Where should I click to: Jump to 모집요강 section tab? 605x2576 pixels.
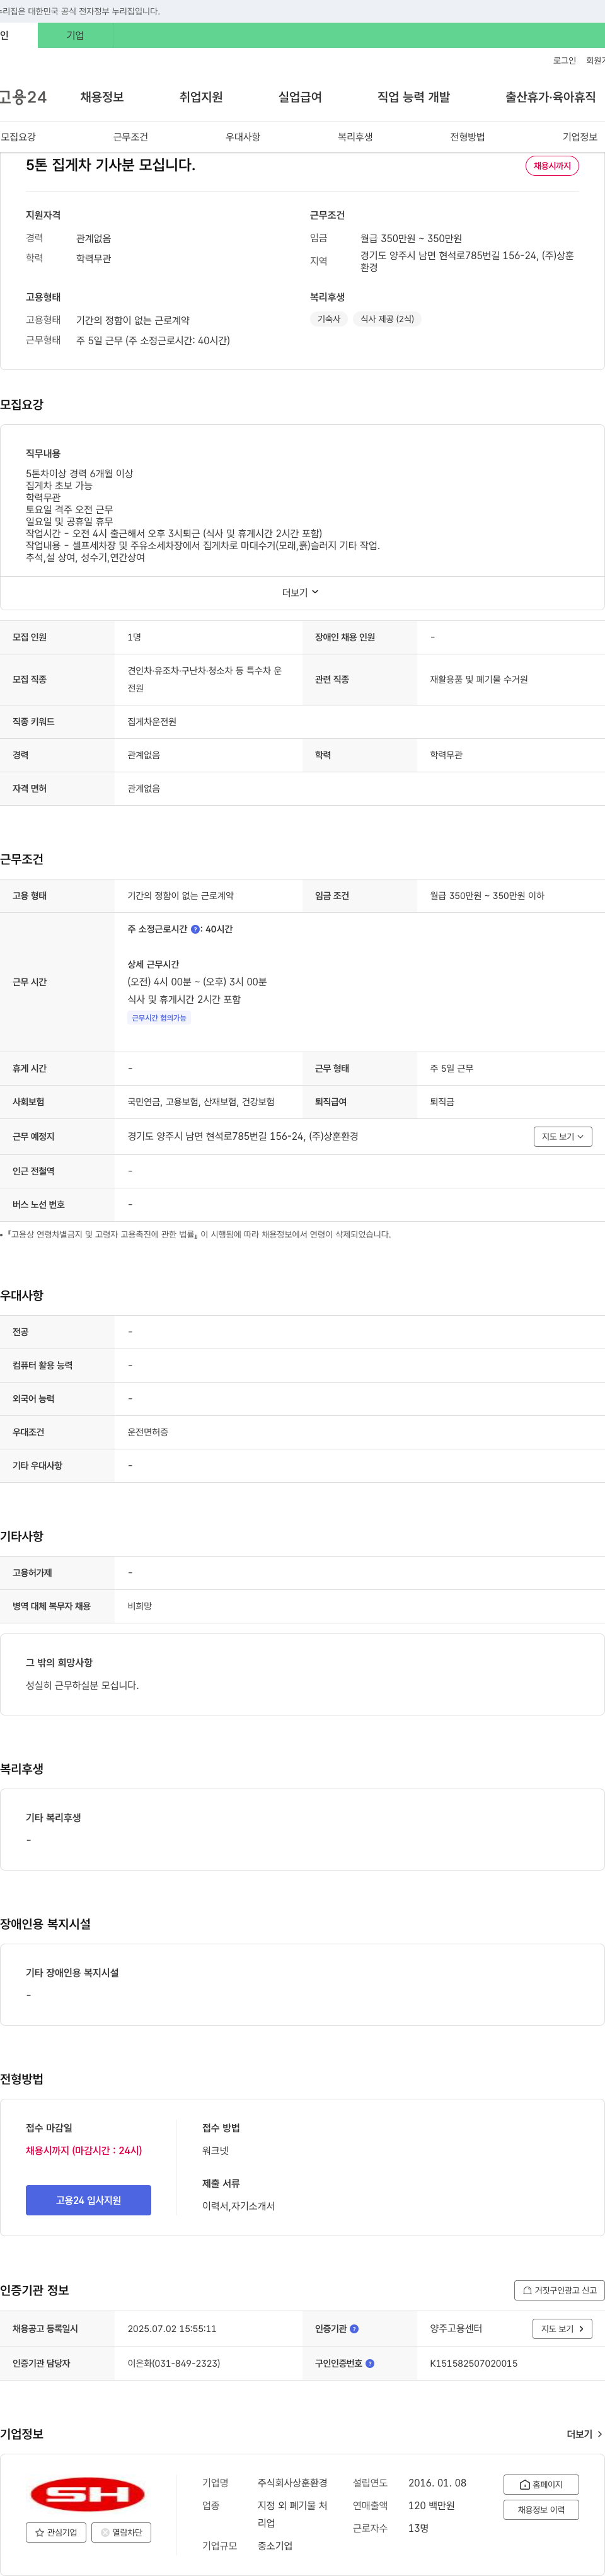[18, 137]
